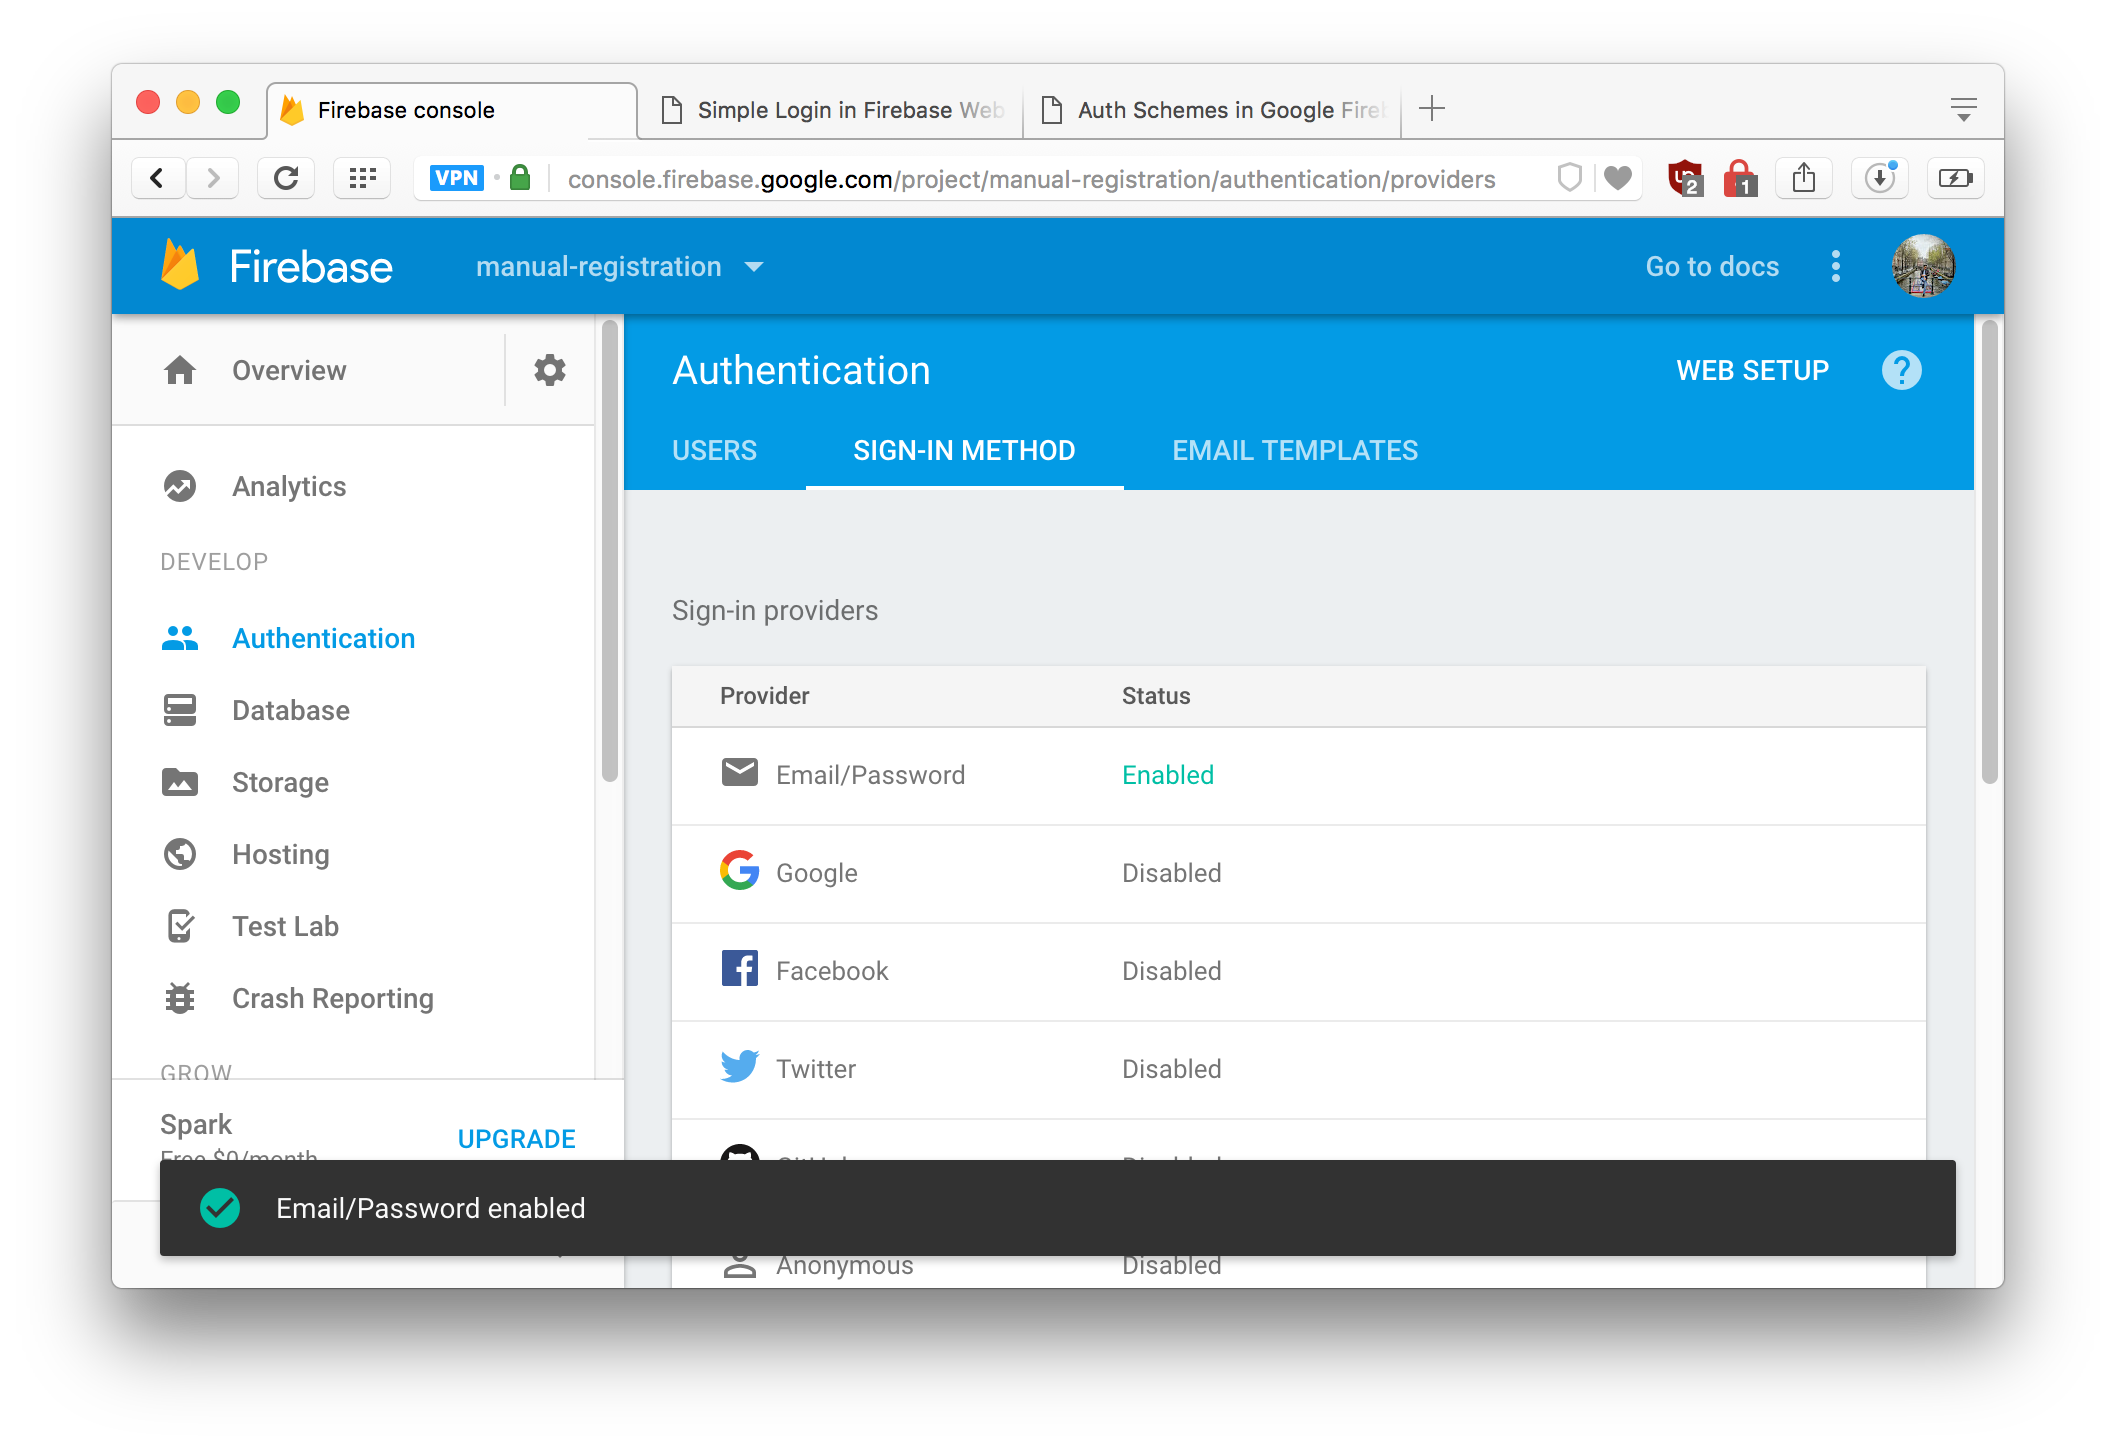
Task: Click the Test Lab checklist icon
Action: 180,926
